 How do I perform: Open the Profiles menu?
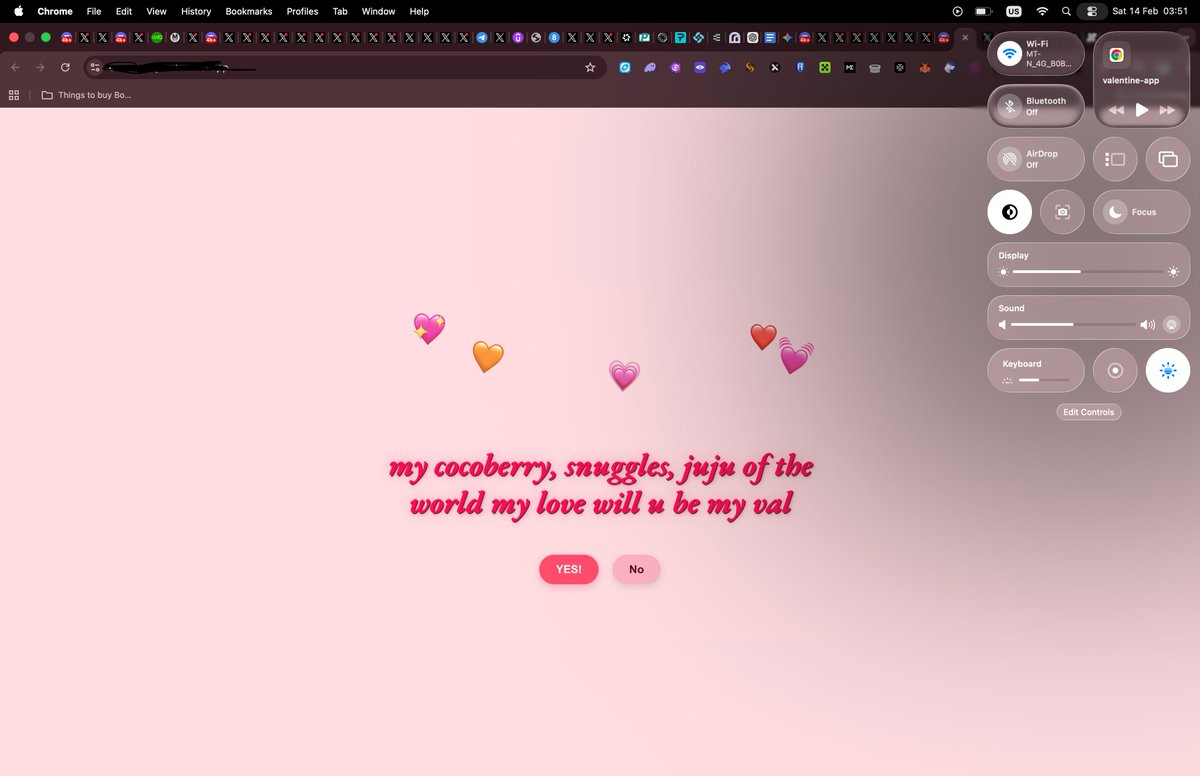302,11
